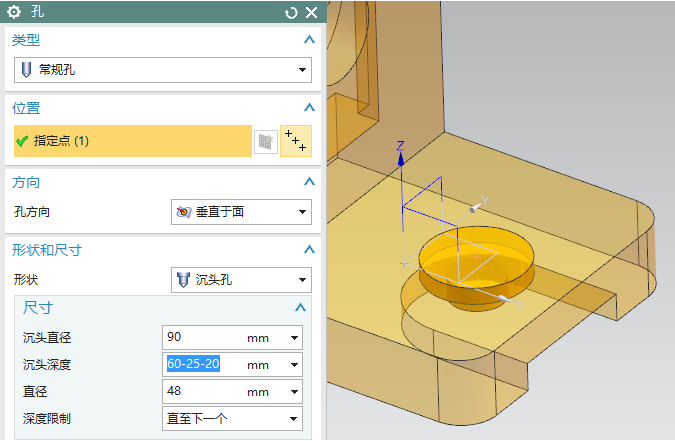Collapse the 尺寸 subsection
675x441 pixels.
[x=299, y=309]
